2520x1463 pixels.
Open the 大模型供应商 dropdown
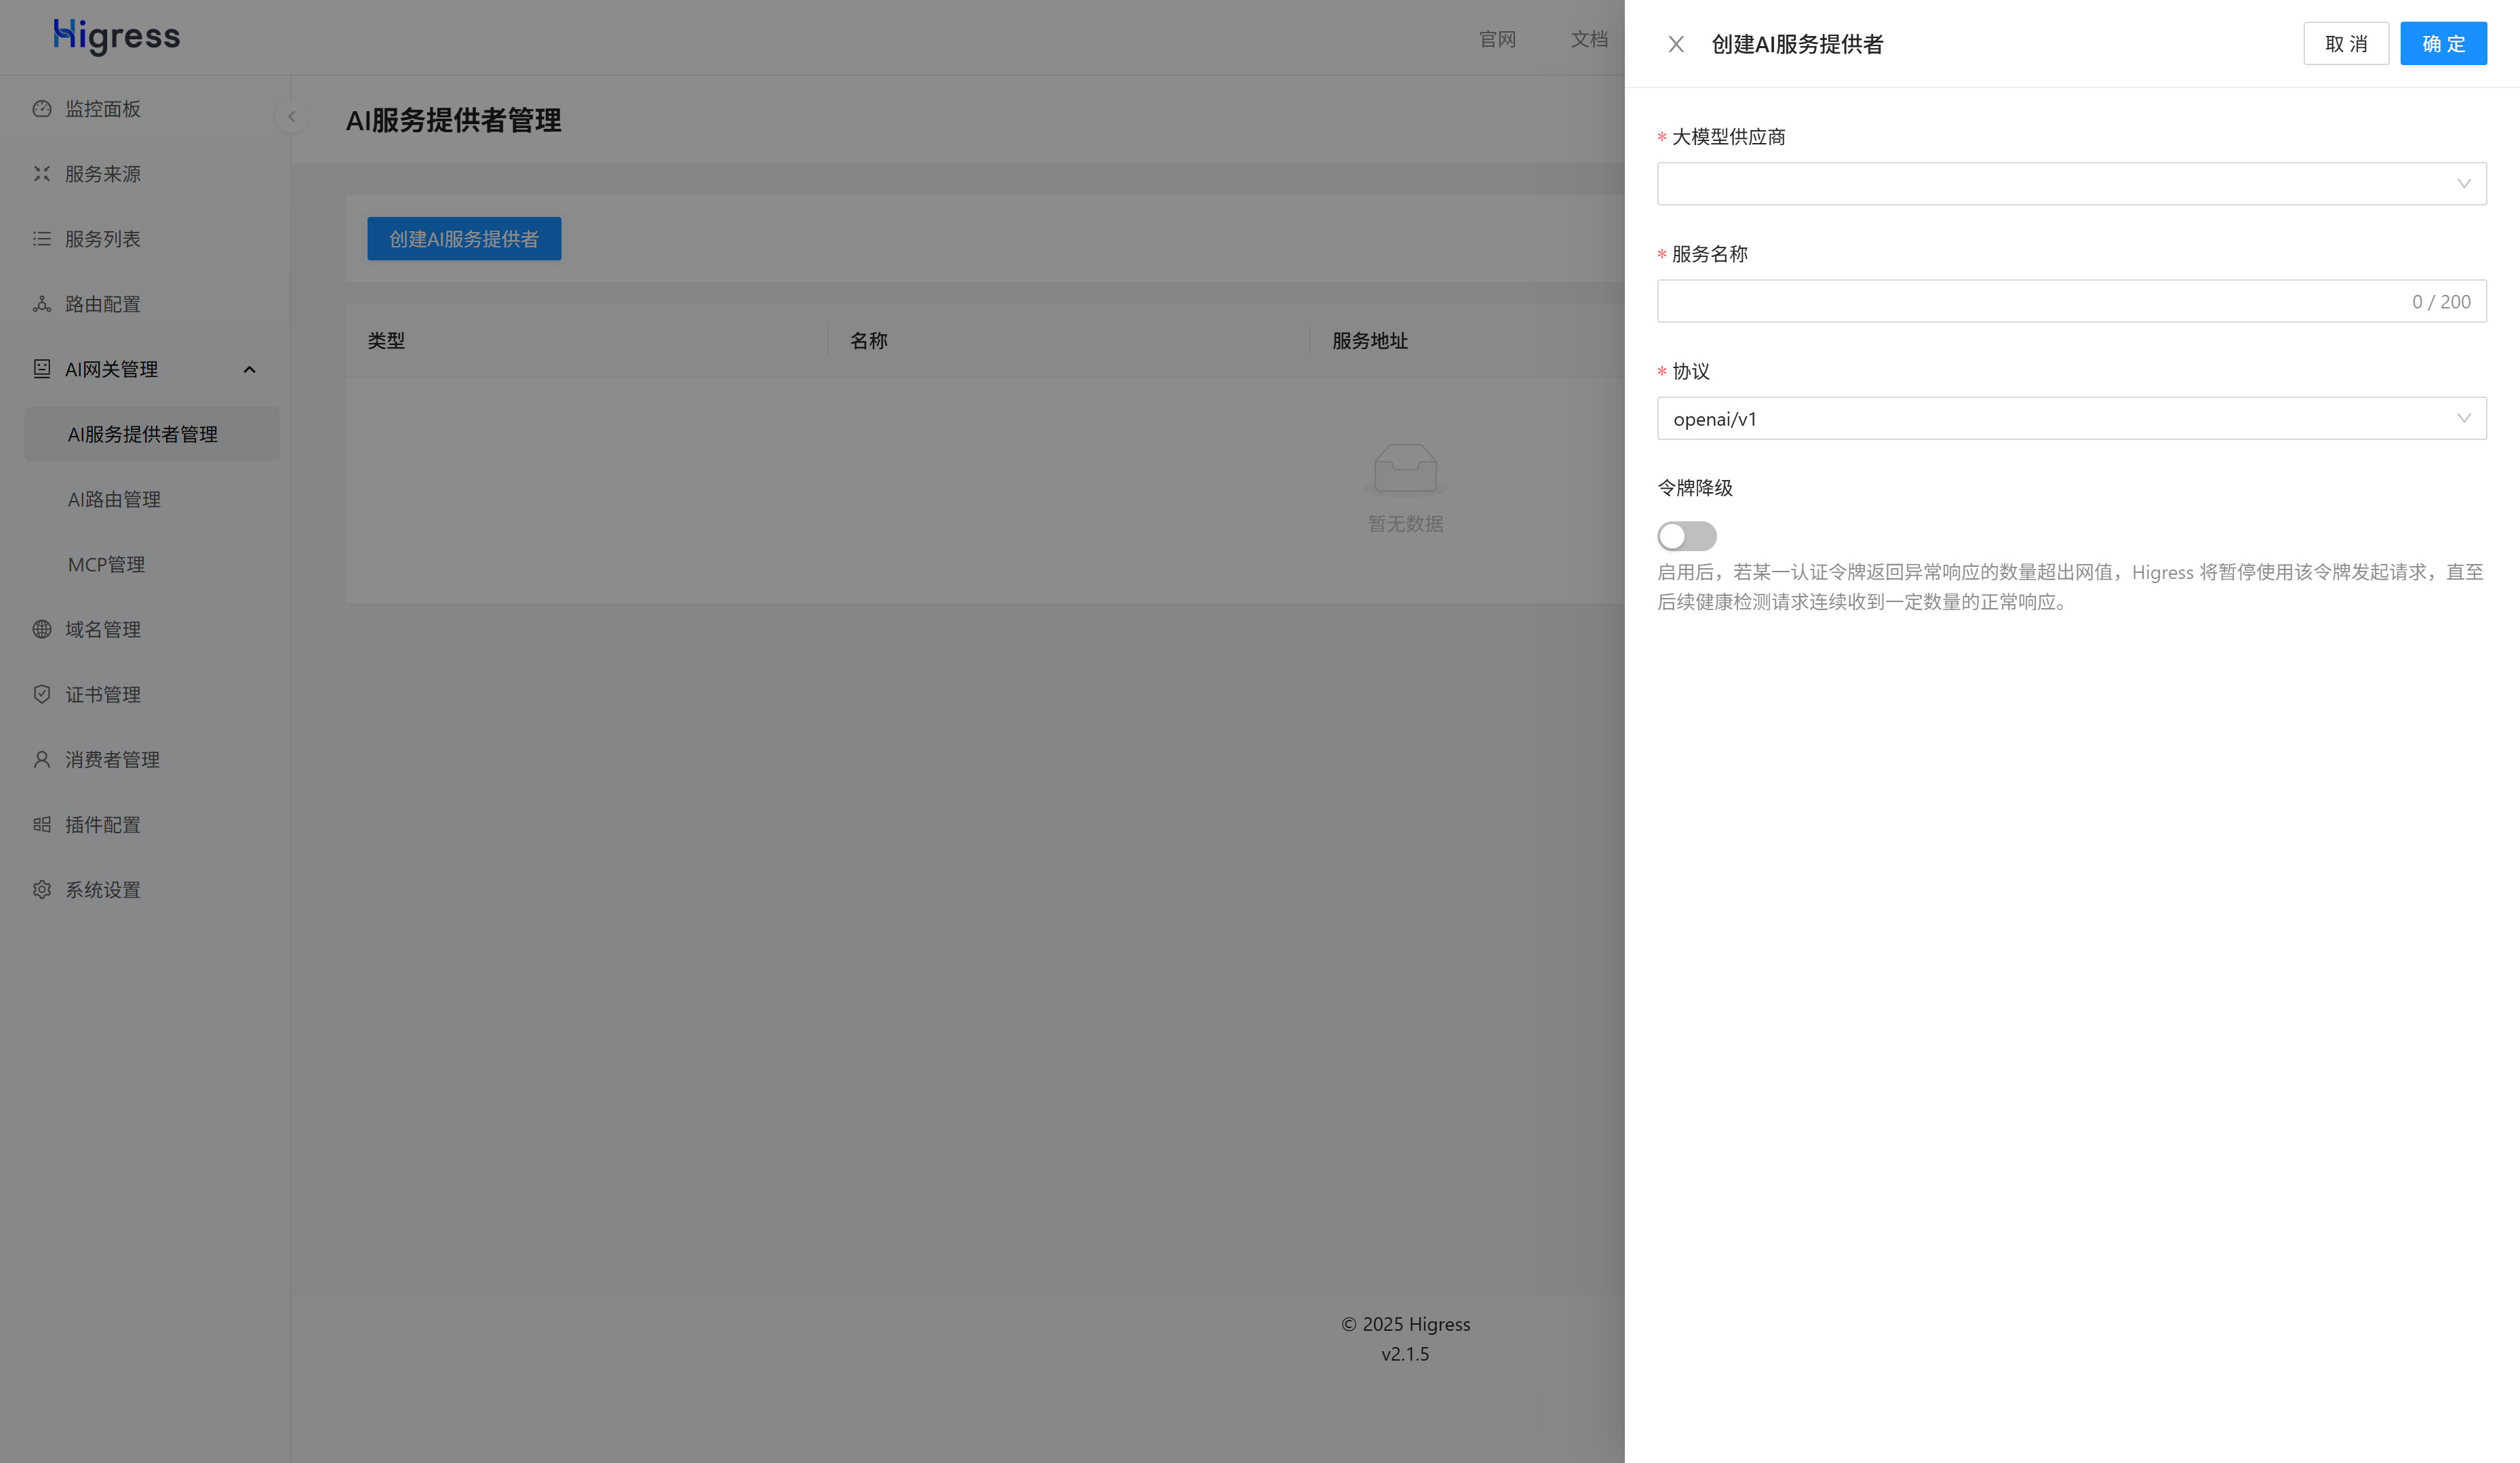click(x=2071, y=183)
